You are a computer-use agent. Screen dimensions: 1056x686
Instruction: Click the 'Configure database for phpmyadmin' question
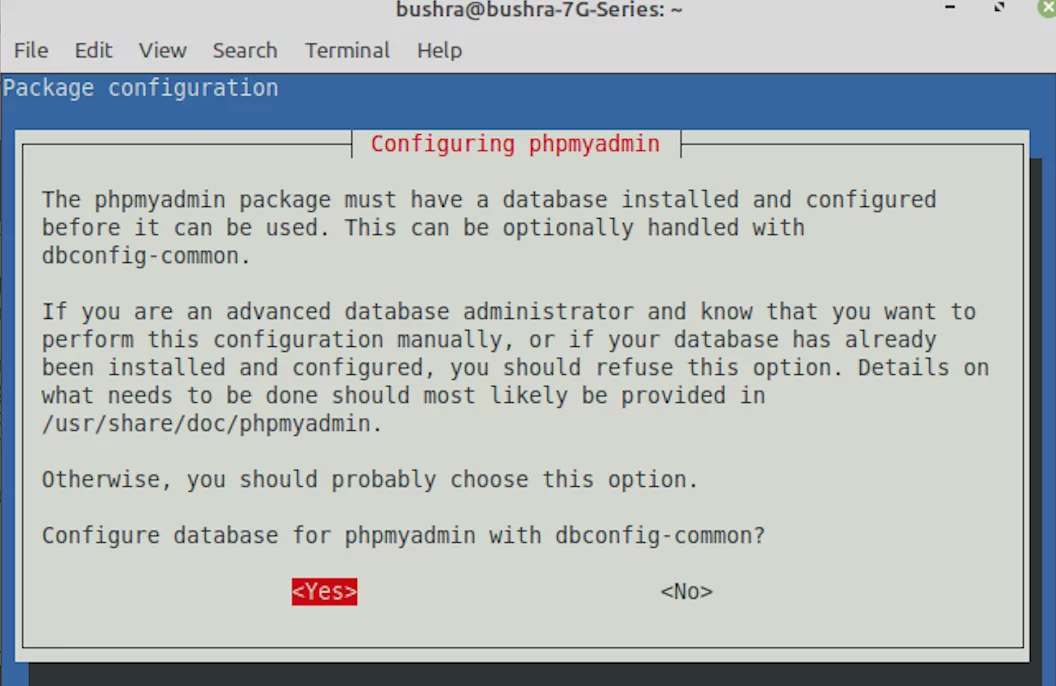(x=403, y=536)
